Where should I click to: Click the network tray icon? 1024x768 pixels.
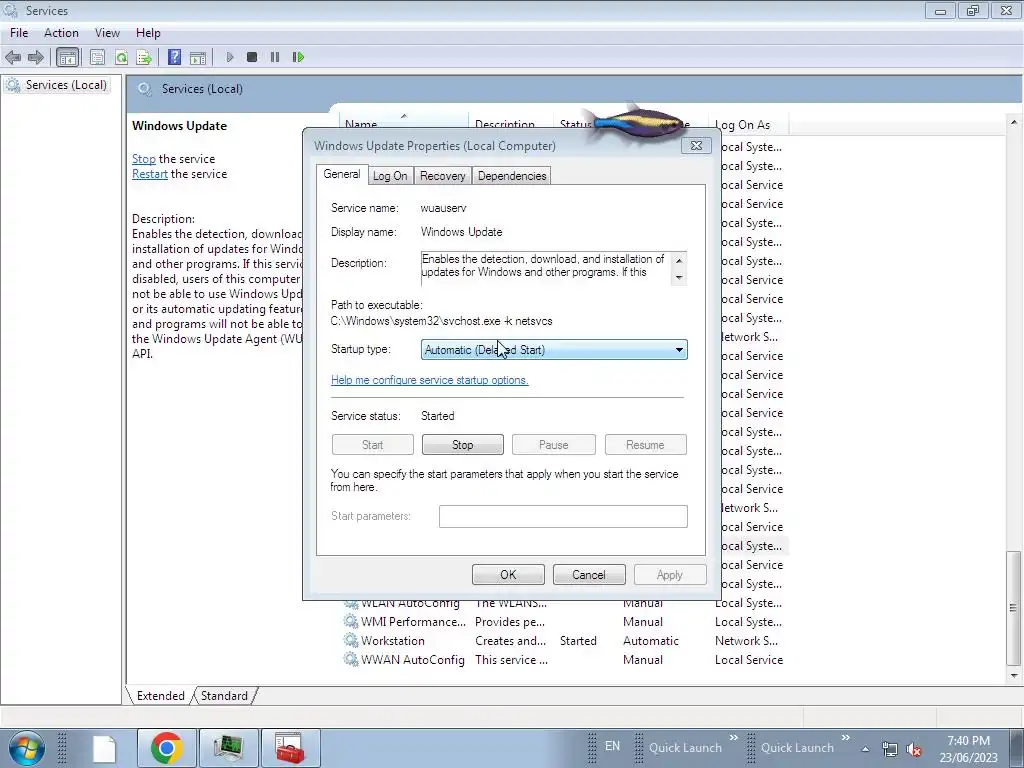point(889,749)
